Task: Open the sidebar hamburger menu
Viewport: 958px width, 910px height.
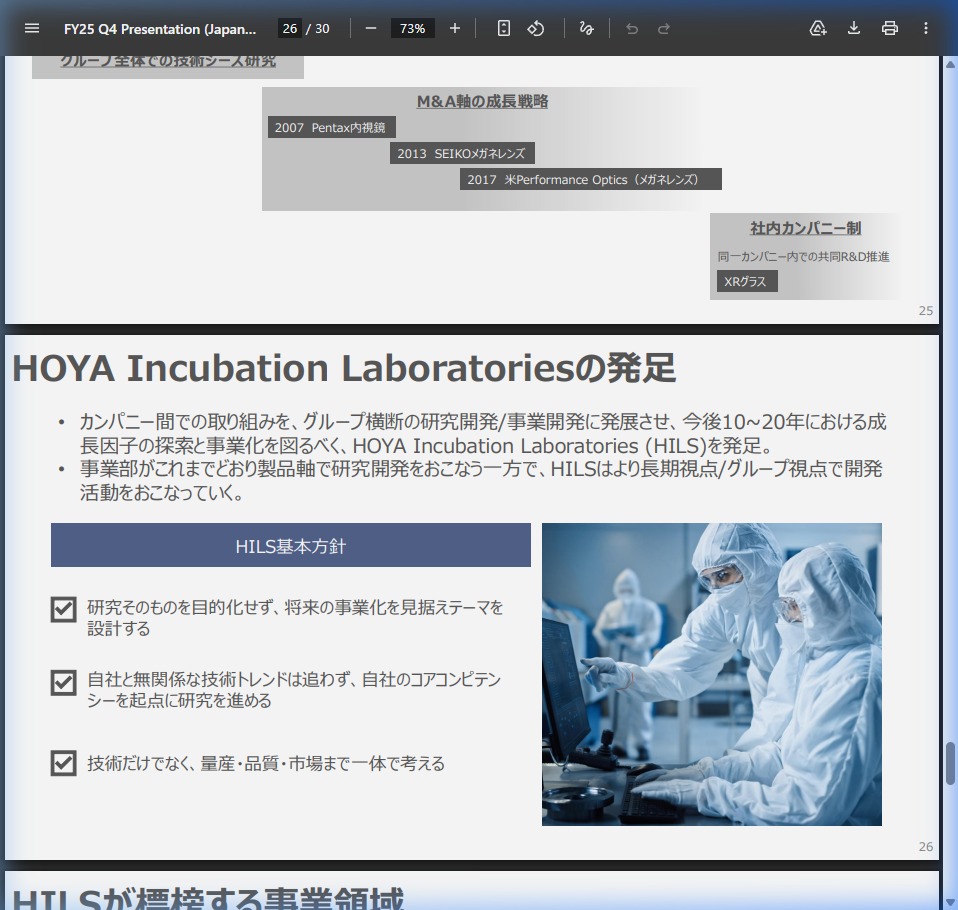Action: (32, 29)
